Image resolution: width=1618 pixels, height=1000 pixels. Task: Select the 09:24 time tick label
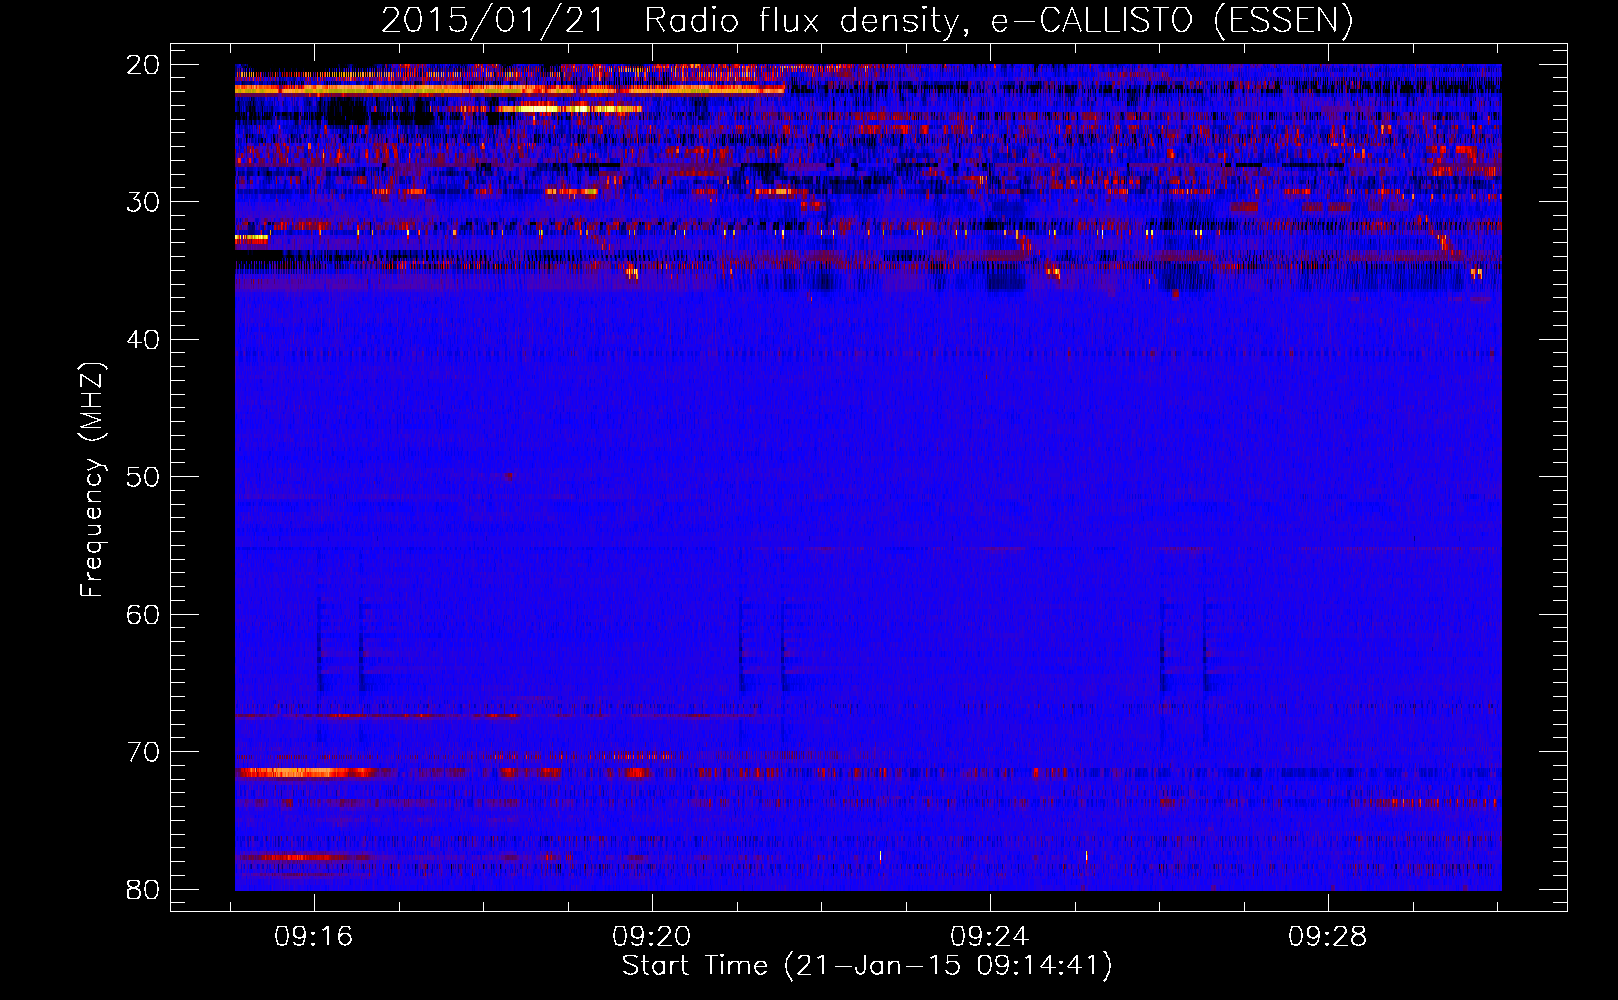[990, 937]
